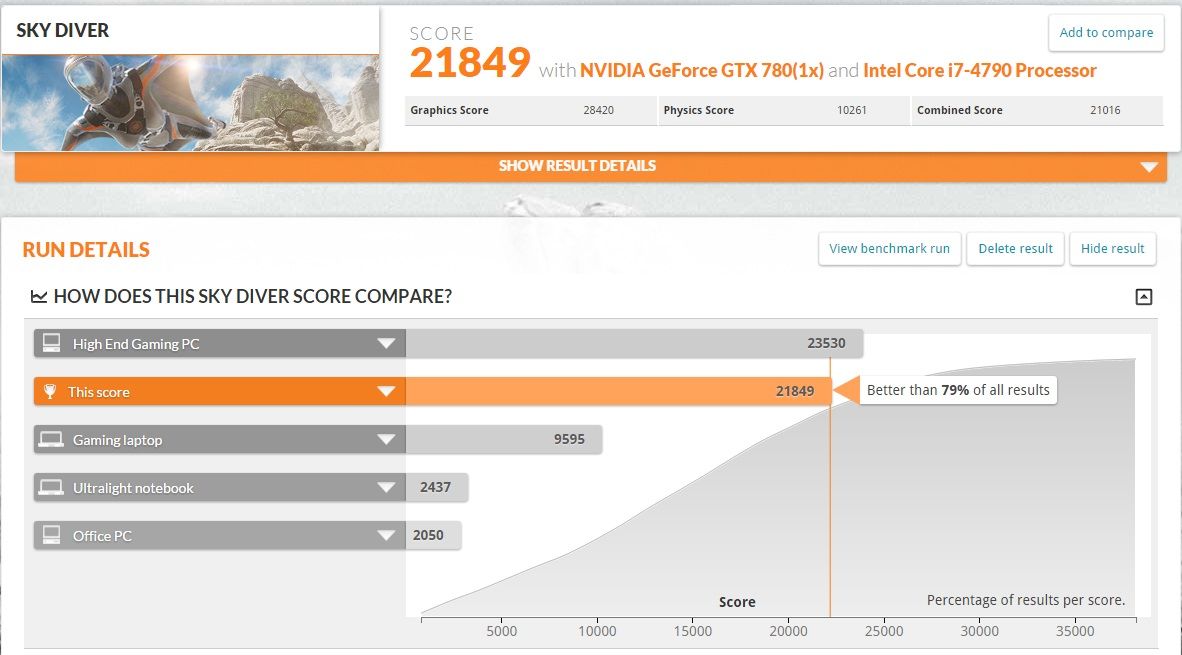Open the NVIDIA GeForce GTX 780(1x) link

click(x=702, y=71)
